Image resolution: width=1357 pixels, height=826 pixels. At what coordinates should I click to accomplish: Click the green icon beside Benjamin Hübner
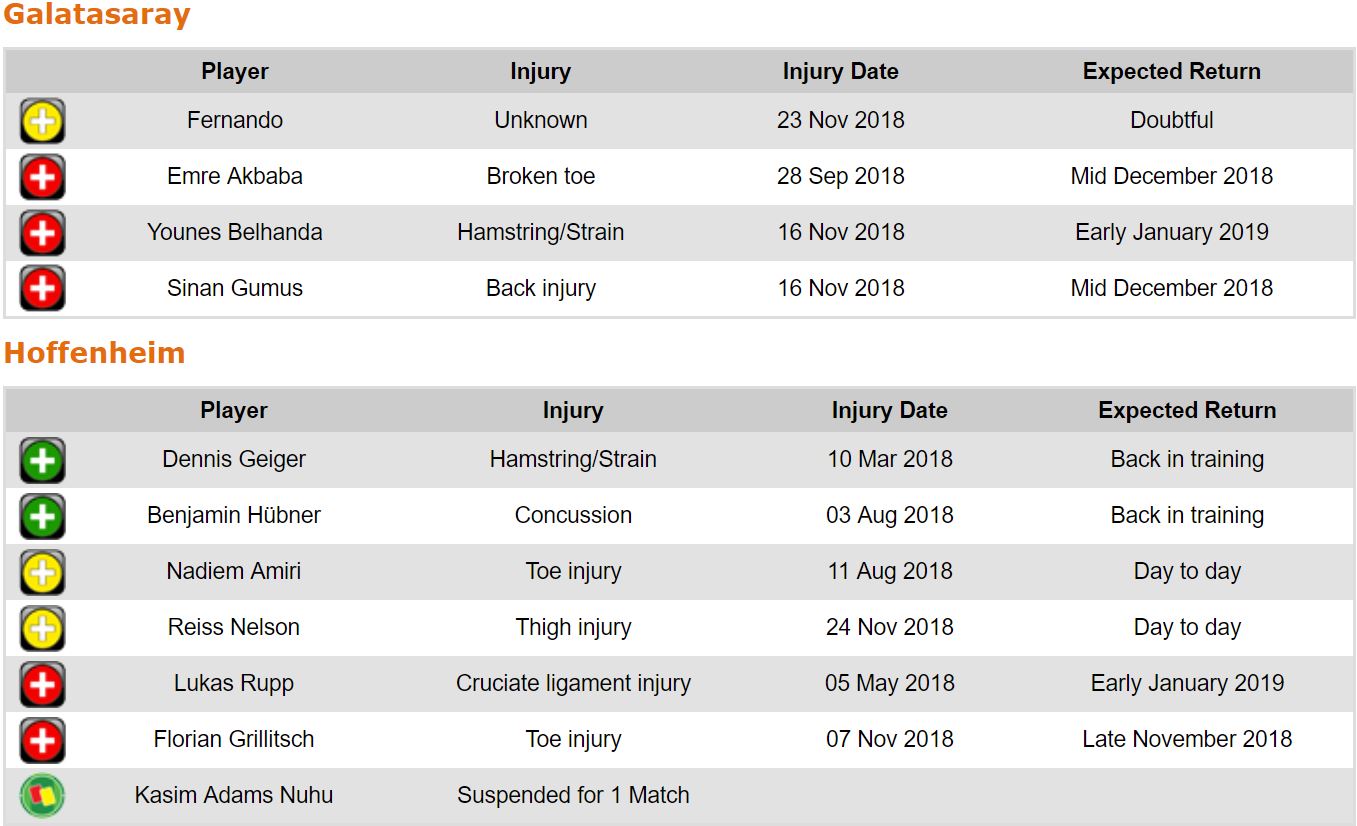[42, 517]
